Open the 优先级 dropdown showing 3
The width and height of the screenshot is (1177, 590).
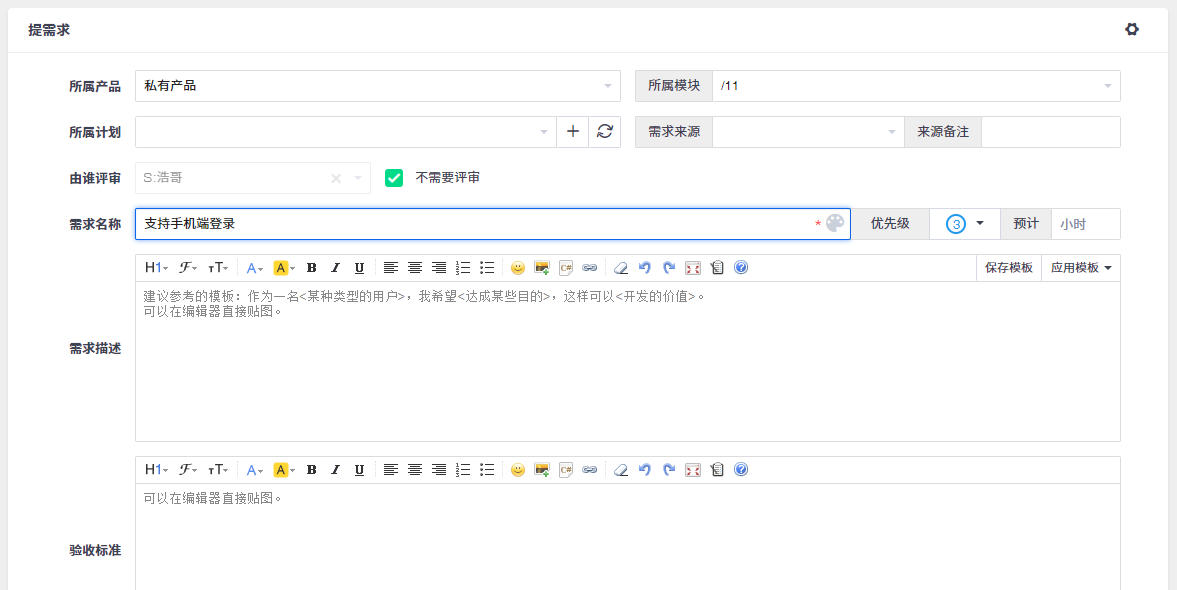965,224
